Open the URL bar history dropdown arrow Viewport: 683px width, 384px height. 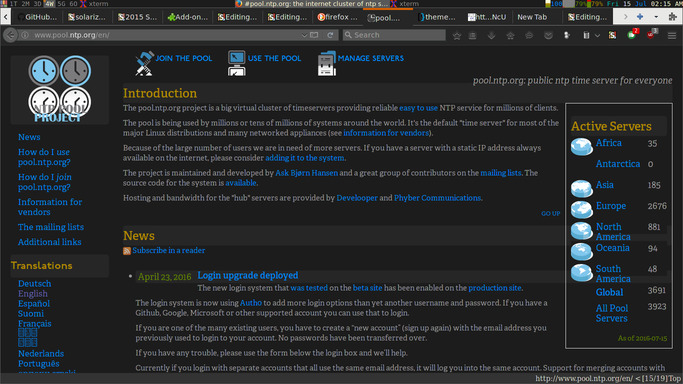[x=304, y=35]
